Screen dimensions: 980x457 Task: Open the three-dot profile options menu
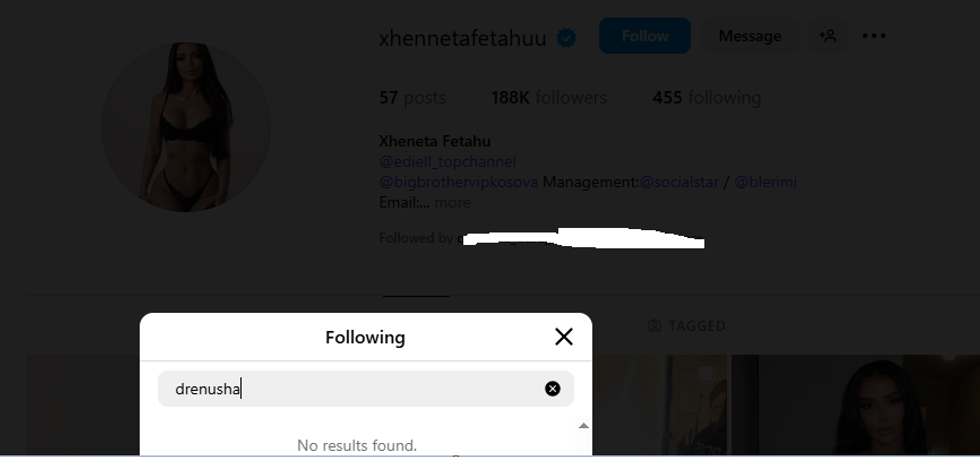(874, 36)
